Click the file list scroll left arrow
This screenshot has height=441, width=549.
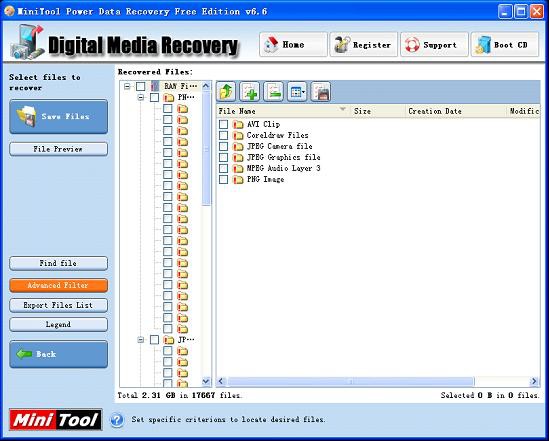click(x=221, y=381)
